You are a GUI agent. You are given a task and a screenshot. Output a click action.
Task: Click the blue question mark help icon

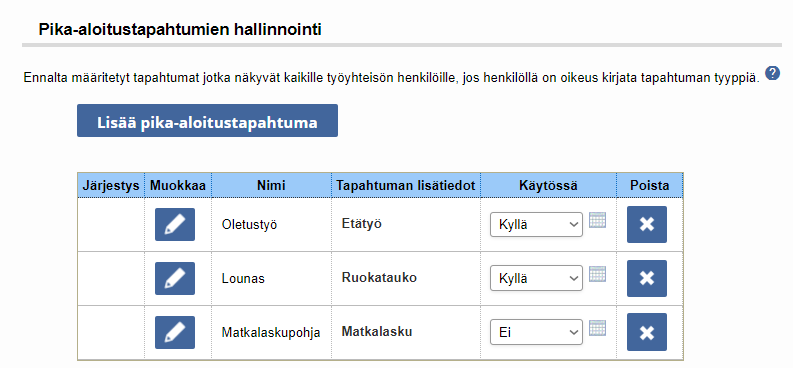(772, 73)
